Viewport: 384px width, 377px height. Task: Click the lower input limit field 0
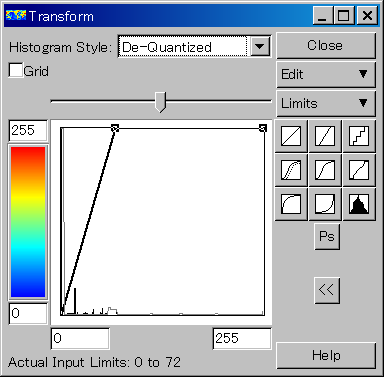80,338
